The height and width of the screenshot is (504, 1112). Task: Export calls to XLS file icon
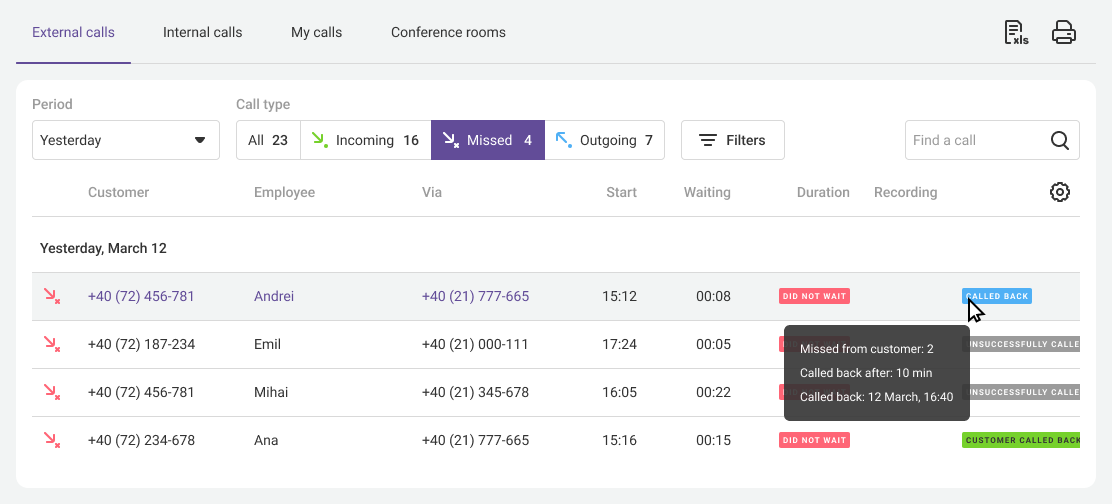point(1016,33)
